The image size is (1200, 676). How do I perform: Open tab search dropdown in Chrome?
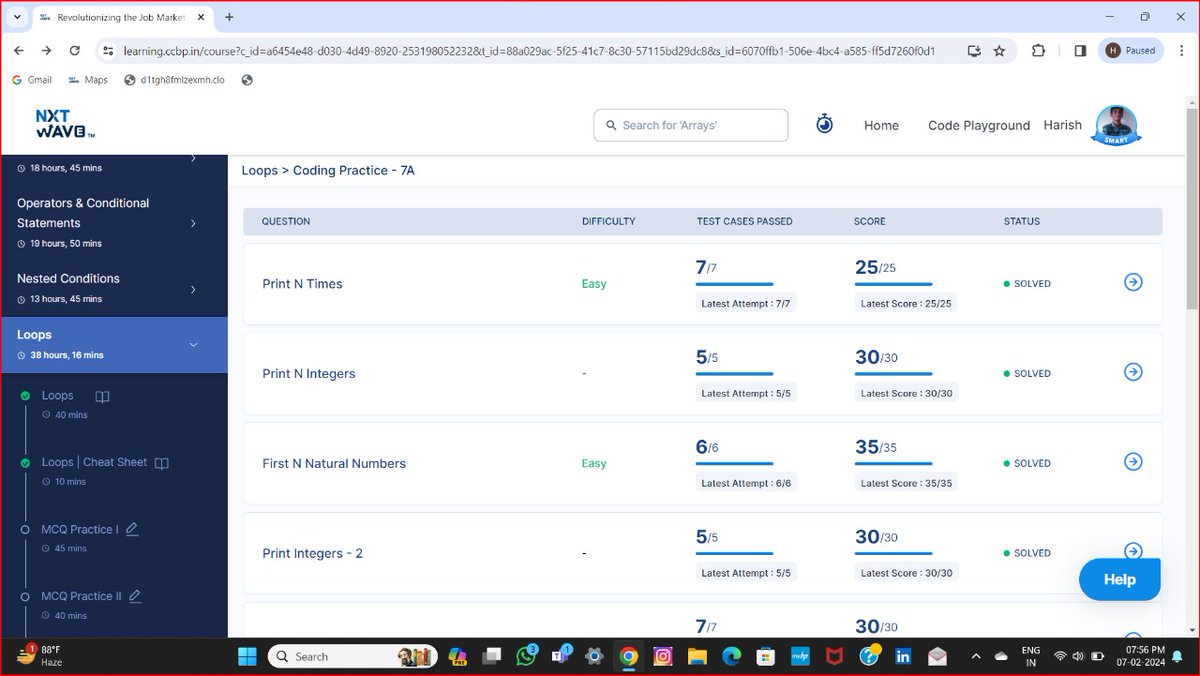(x=17, y=17)
